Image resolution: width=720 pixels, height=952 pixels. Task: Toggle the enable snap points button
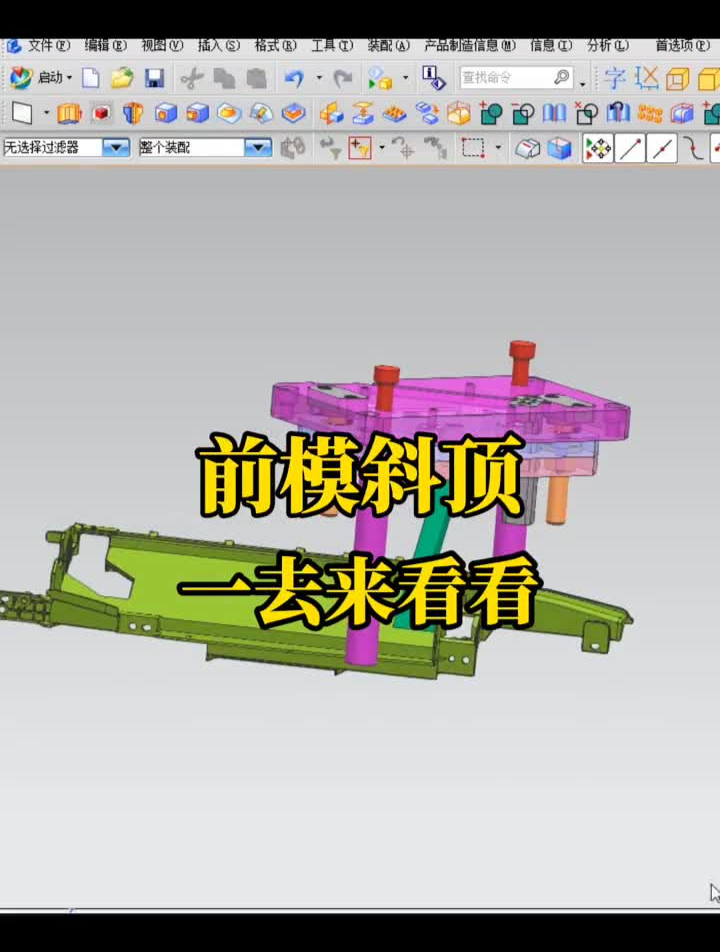tap(598, 149)
